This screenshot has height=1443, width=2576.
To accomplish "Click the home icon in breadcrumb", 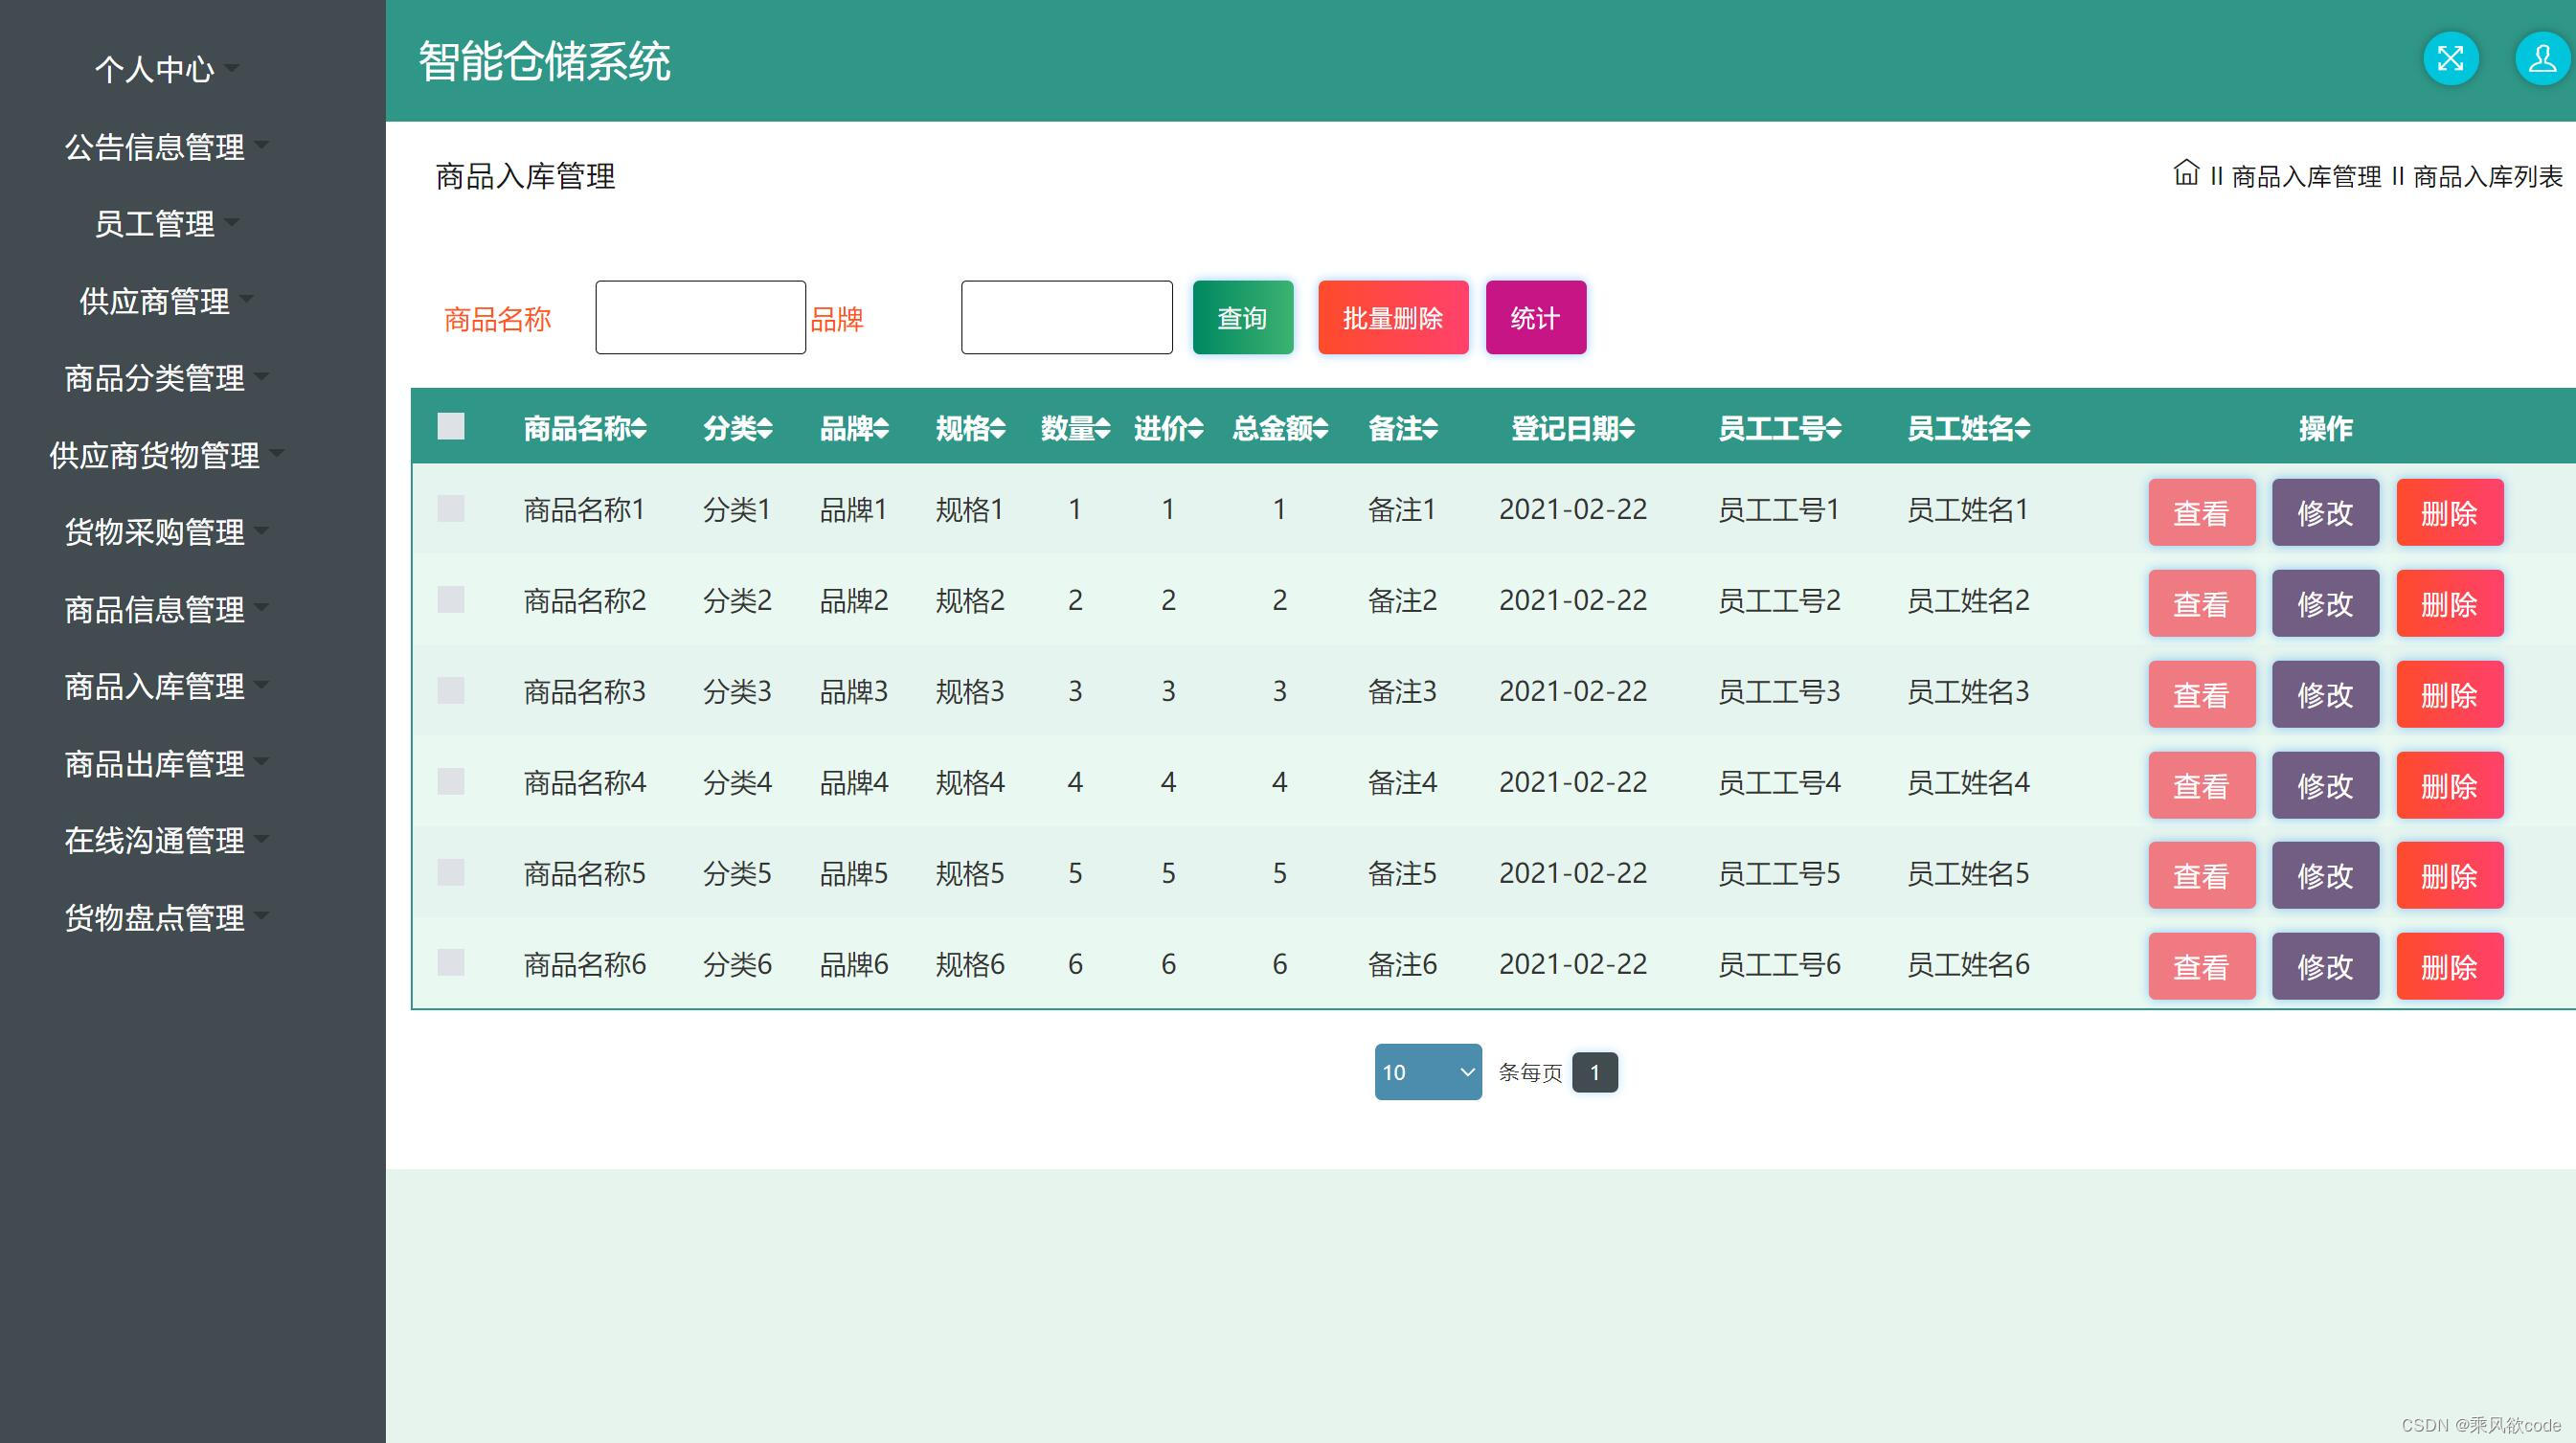I will point(2186,173).
